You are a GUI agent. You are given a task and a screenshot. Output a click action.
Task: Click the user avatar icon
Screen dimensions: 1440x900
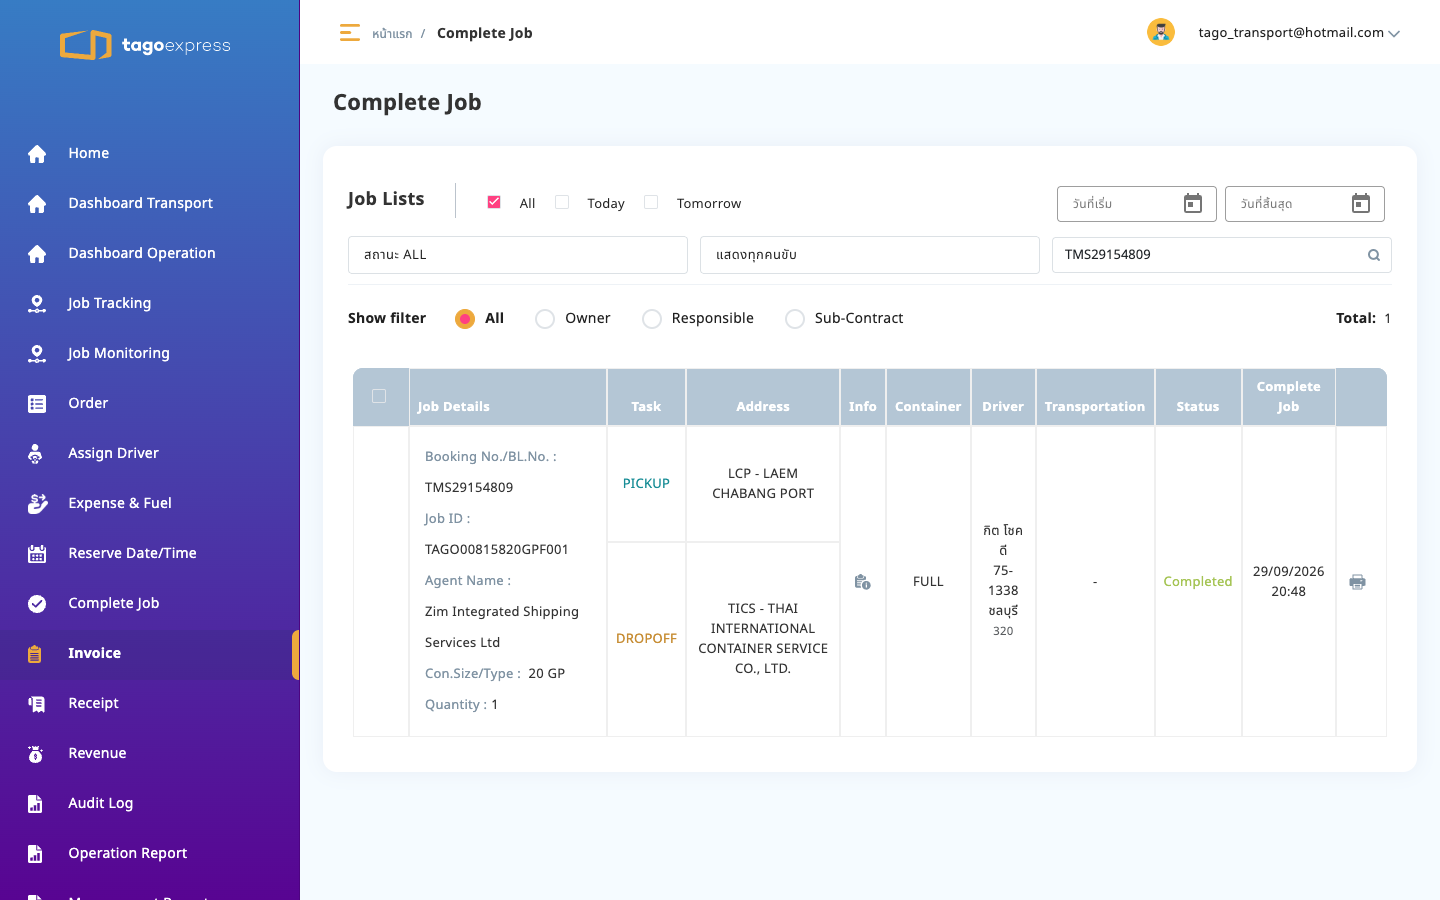(x=1160, y=32)
